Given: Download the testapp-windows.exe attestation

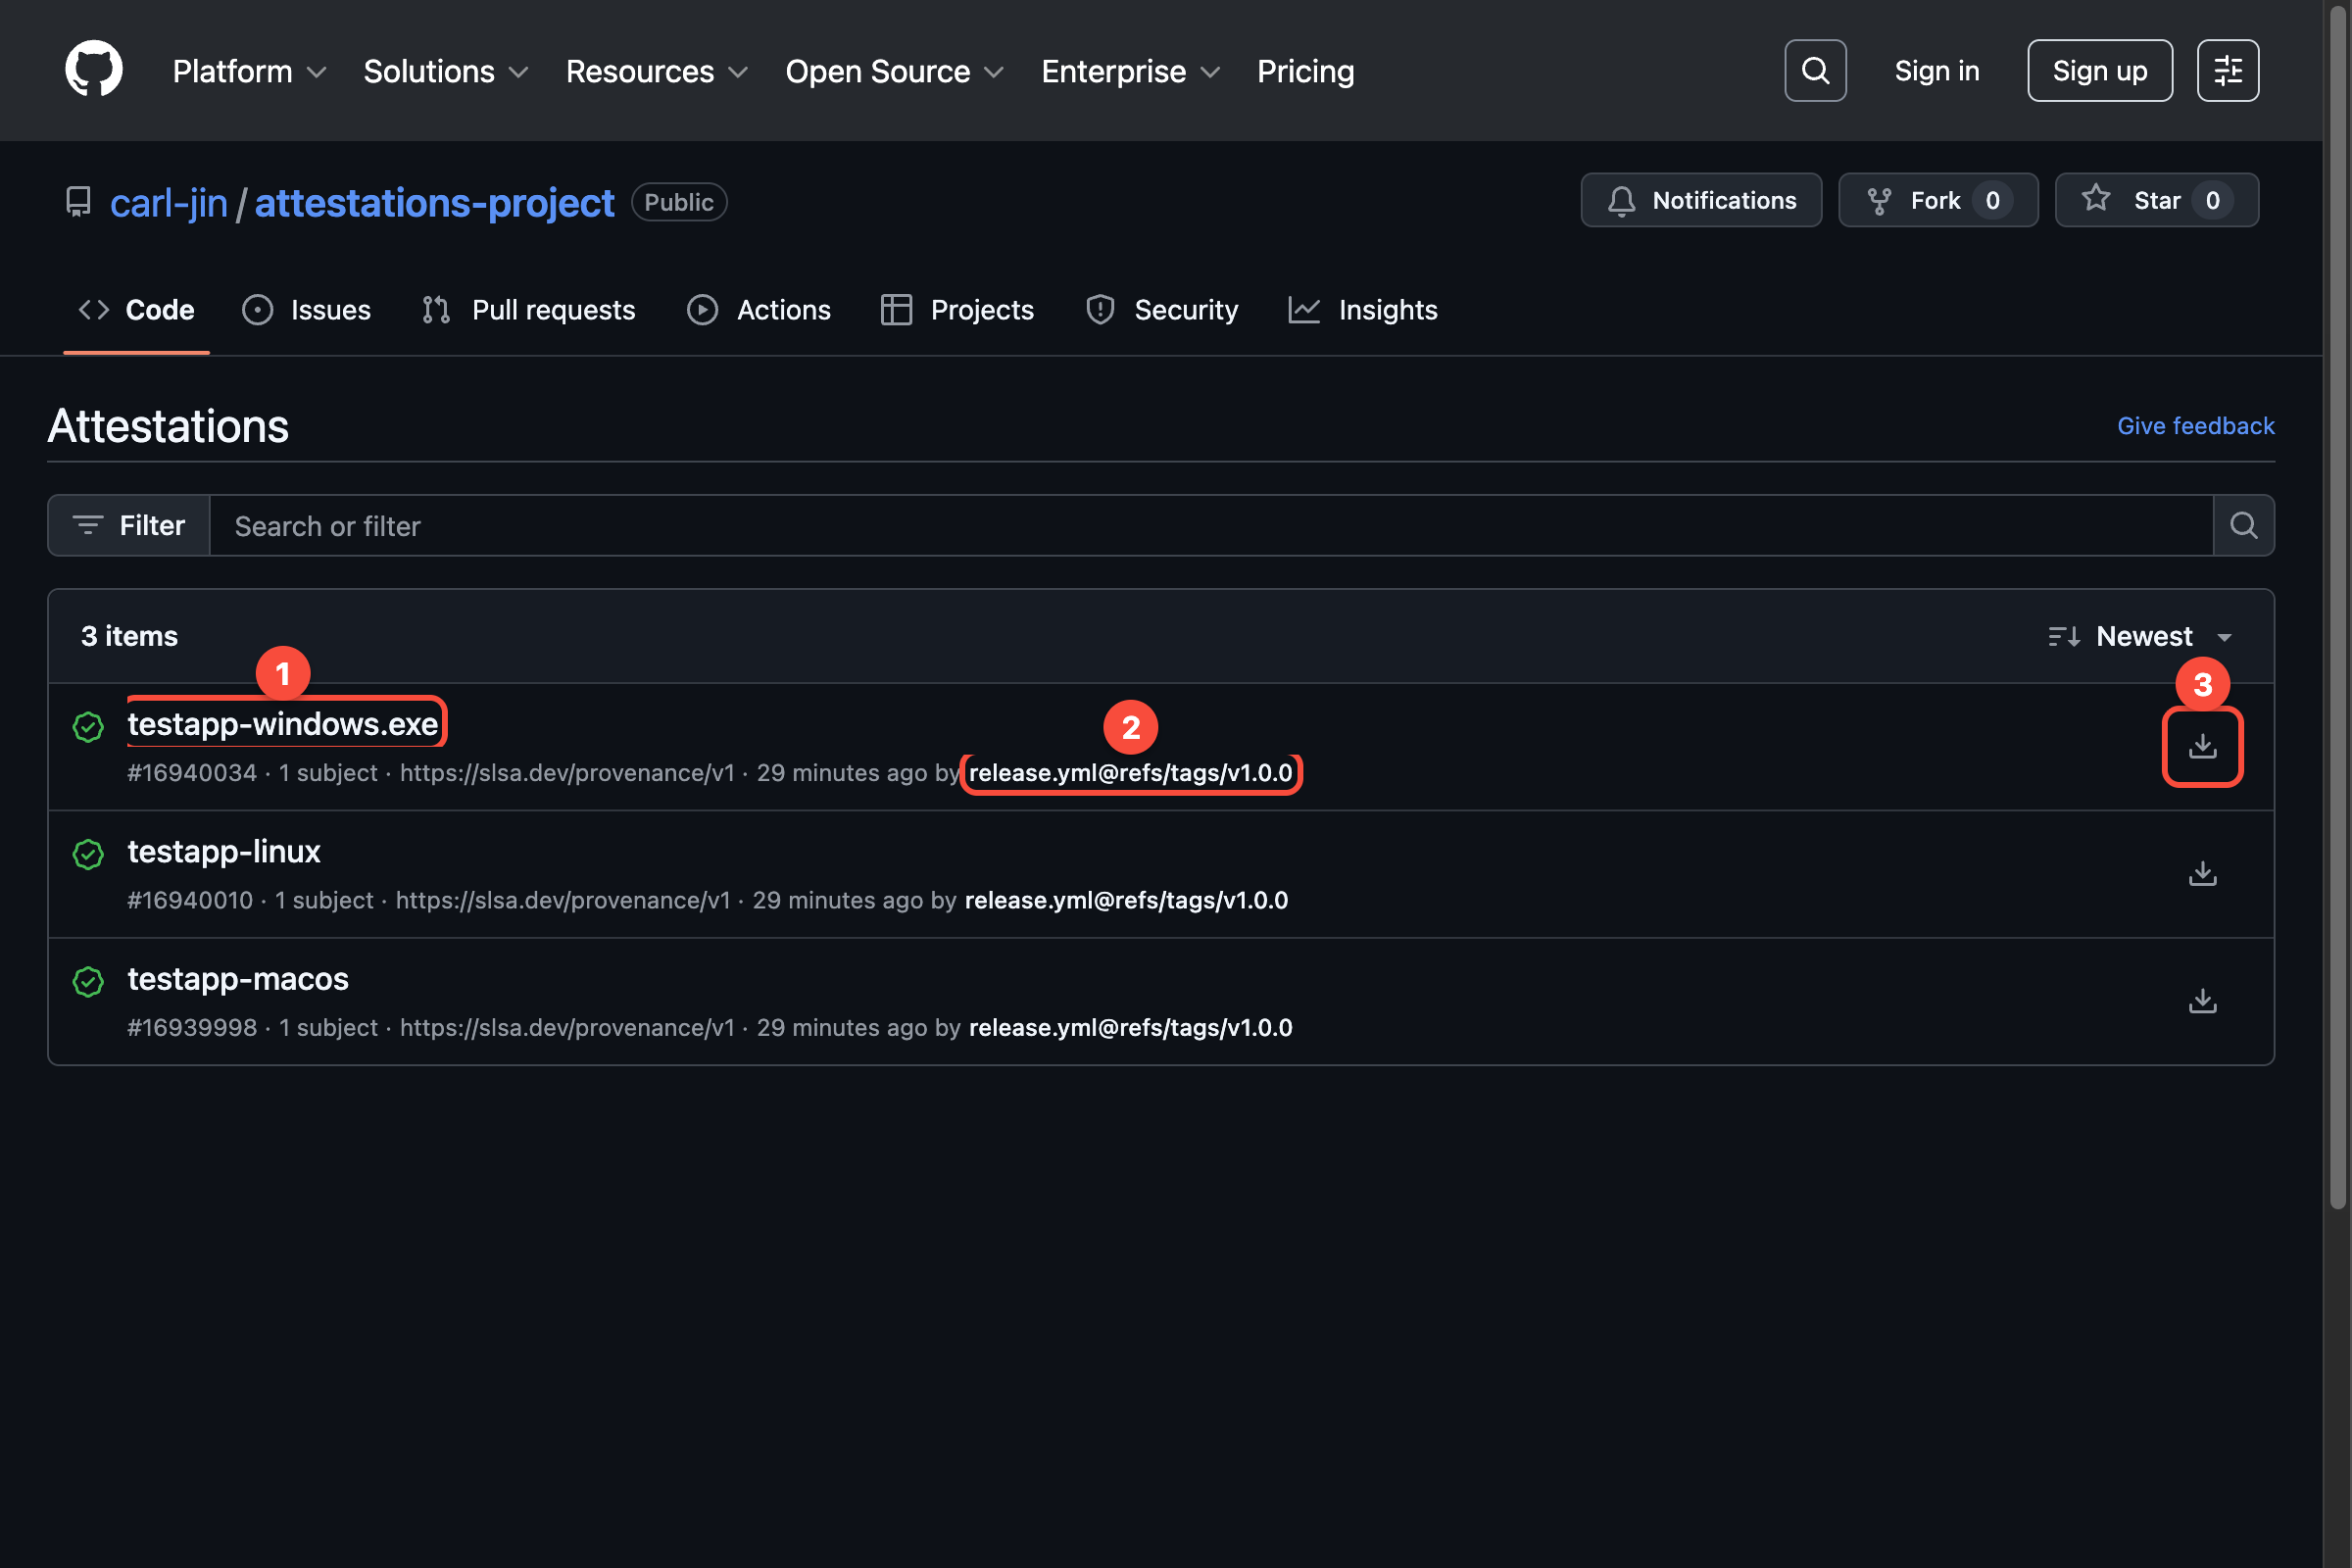Looking at the screenshot, I should 2201,746.
